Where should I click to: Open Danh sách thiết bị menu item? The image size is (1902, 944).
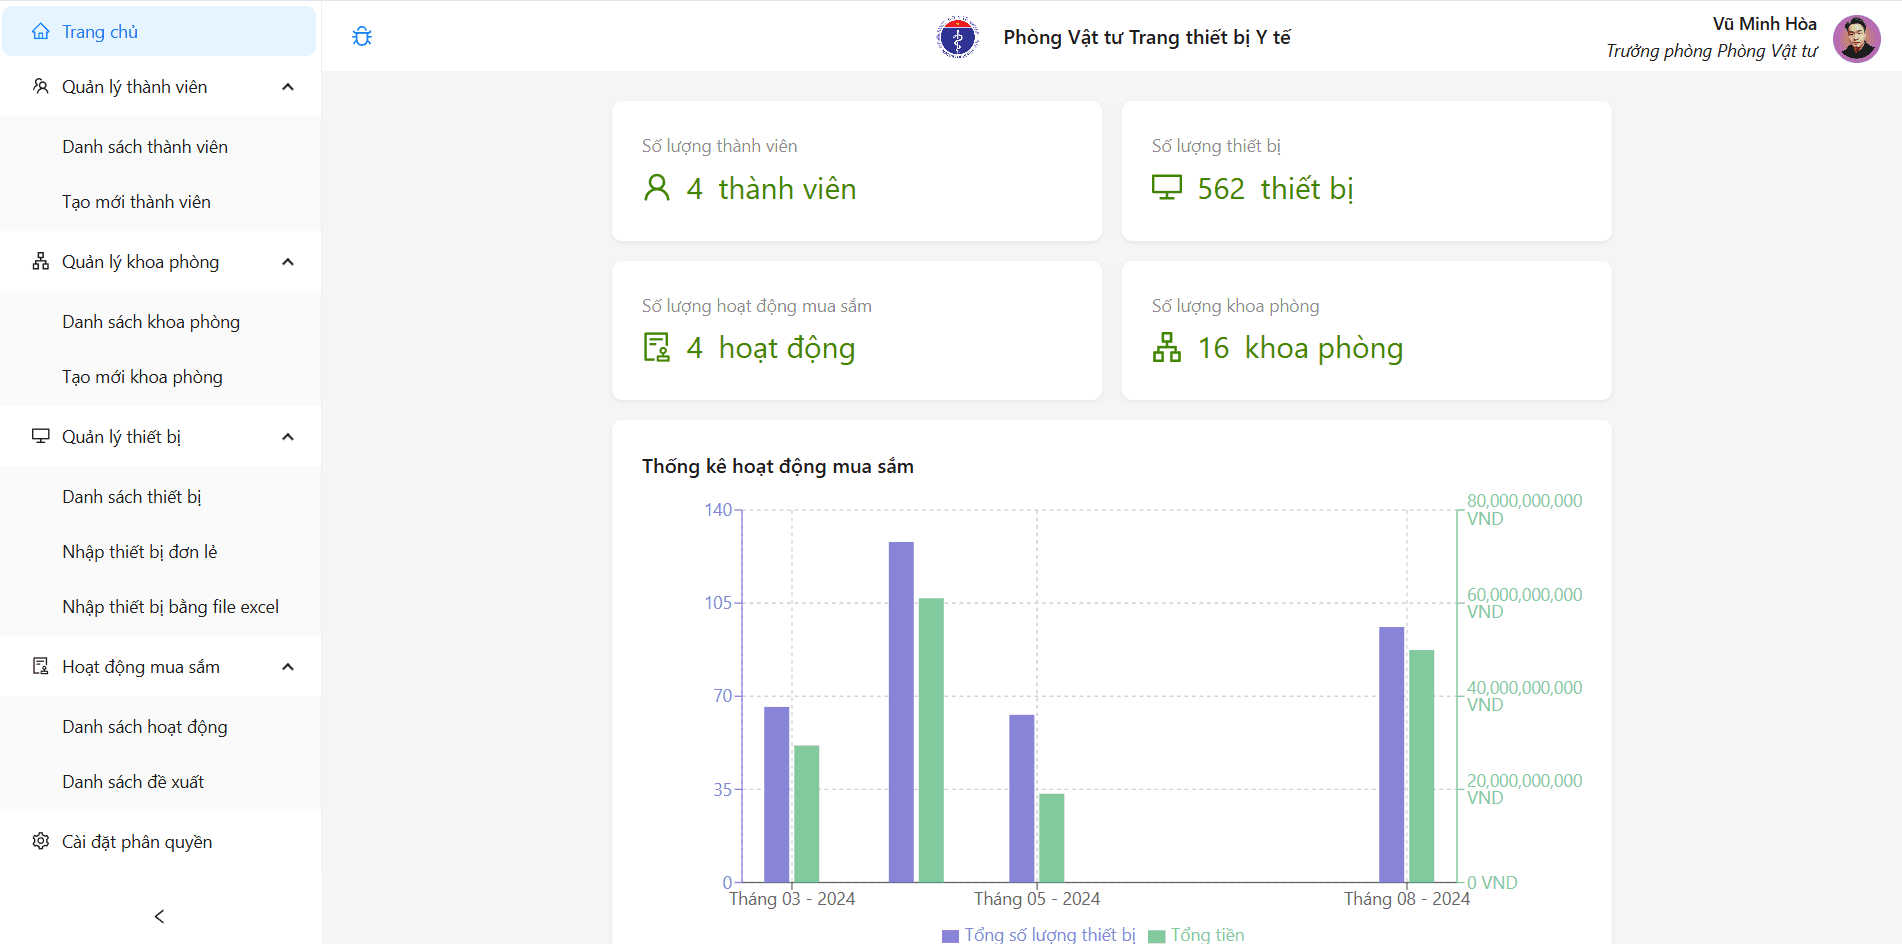click(132, 497)
